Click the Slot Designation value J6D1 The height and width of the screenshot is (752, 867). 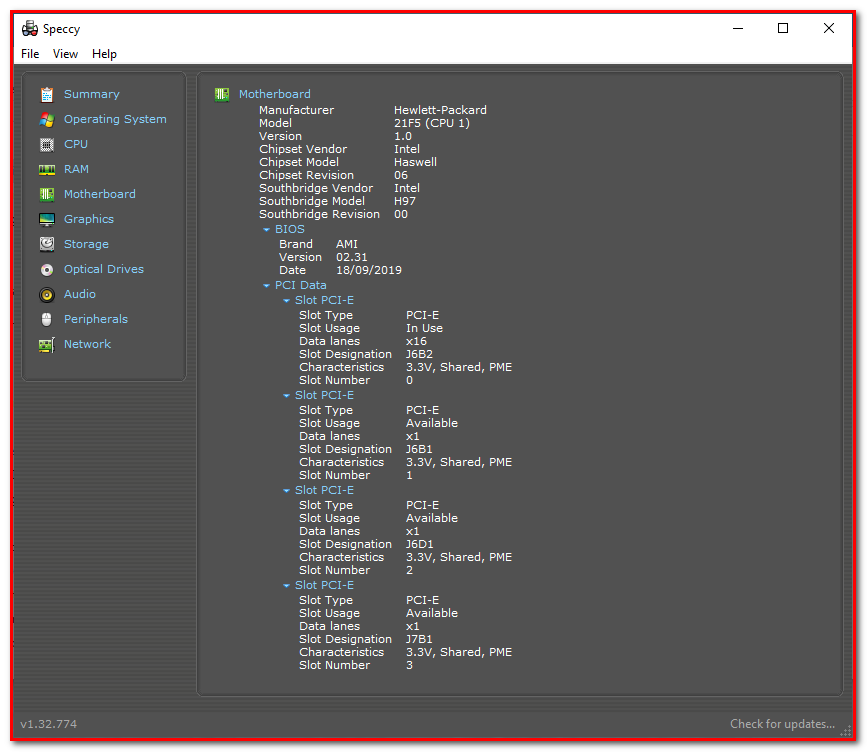tap(420, 545)
